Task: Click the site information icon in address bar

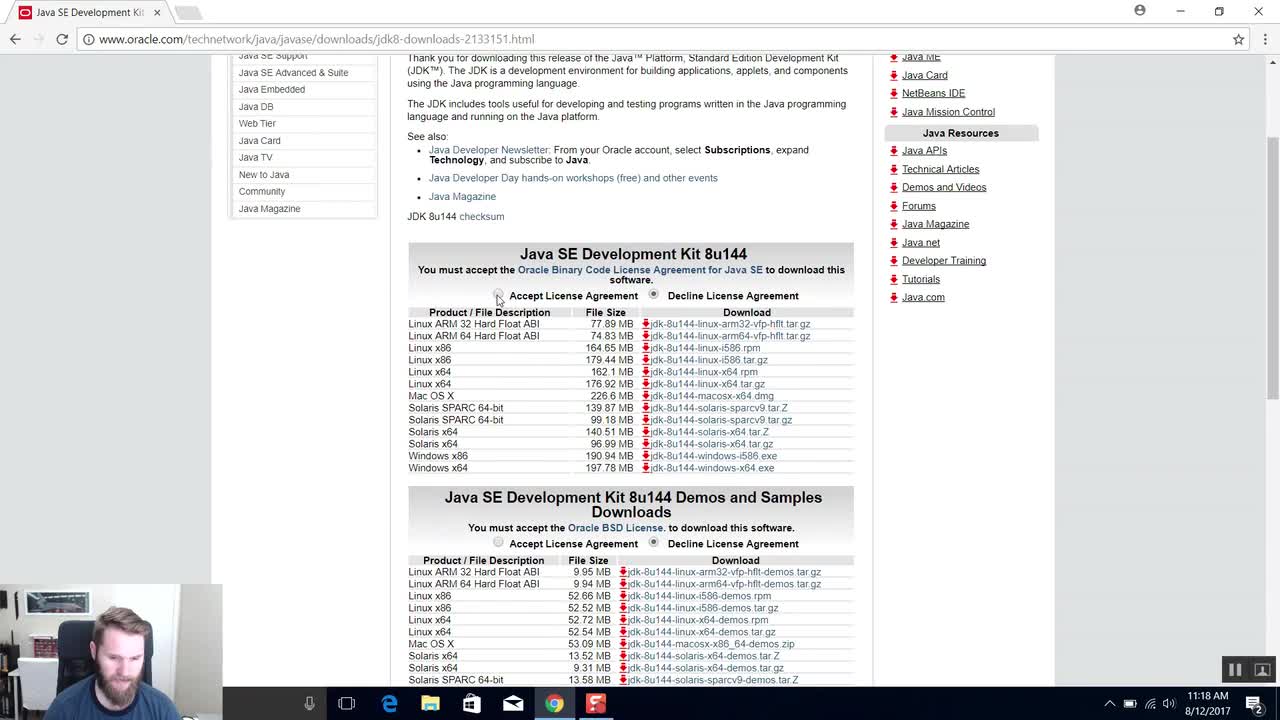Action: tap(88, 39)
